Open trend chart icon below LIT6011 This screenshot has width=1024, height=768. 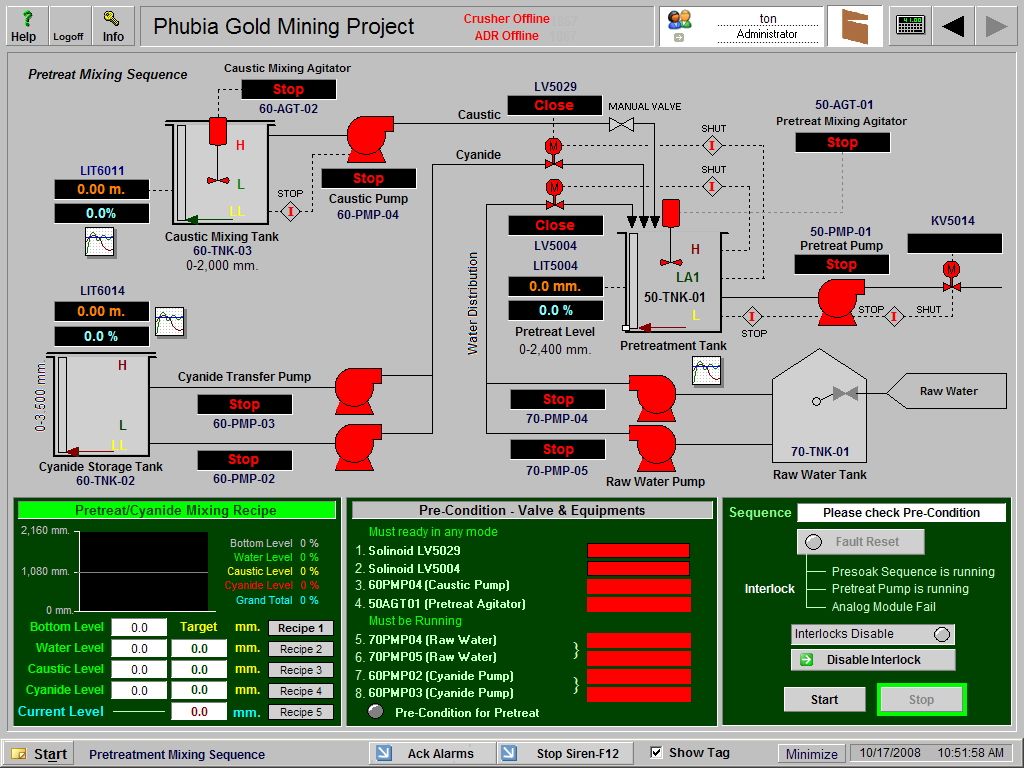coord(101,242)
